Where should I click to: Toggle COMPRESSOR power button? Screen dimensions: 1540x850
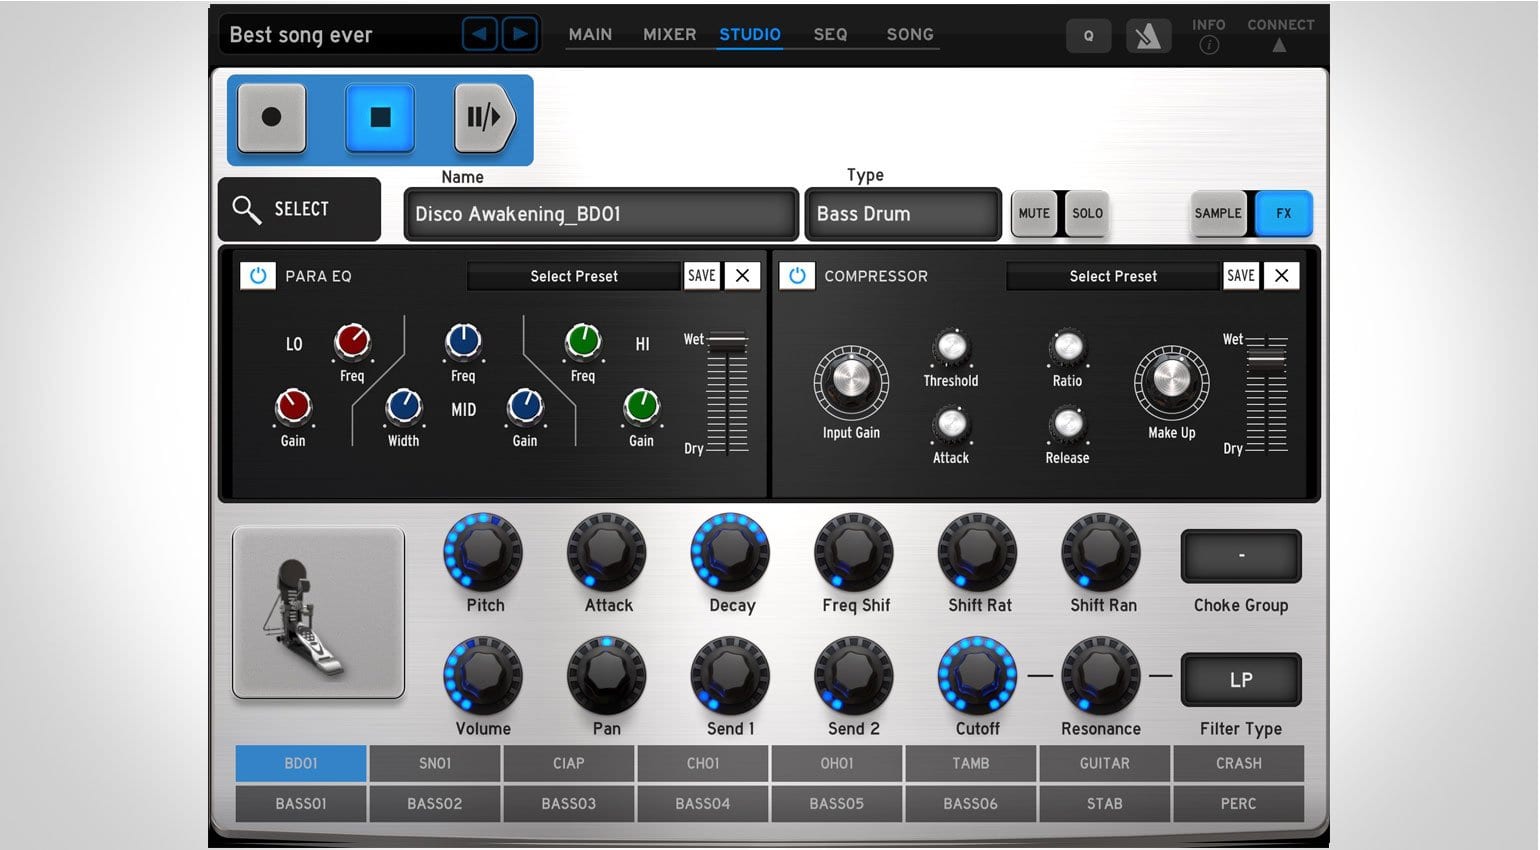[x=797, y=275]
